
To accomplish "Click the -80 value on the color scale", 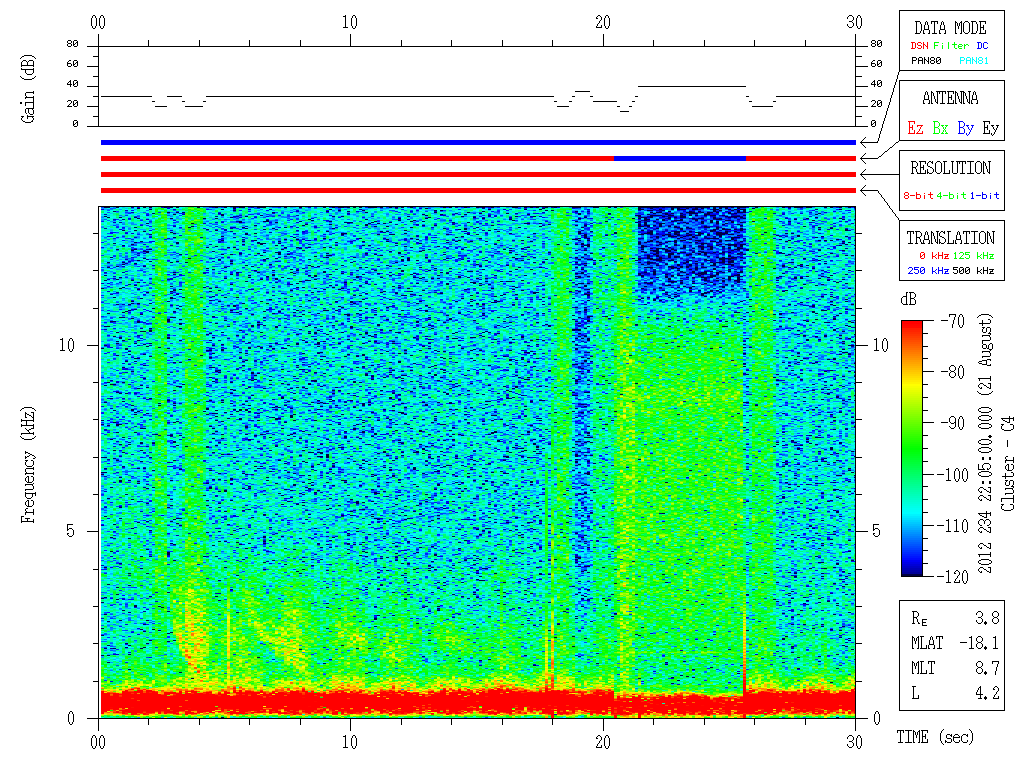I will coord(953,372).
